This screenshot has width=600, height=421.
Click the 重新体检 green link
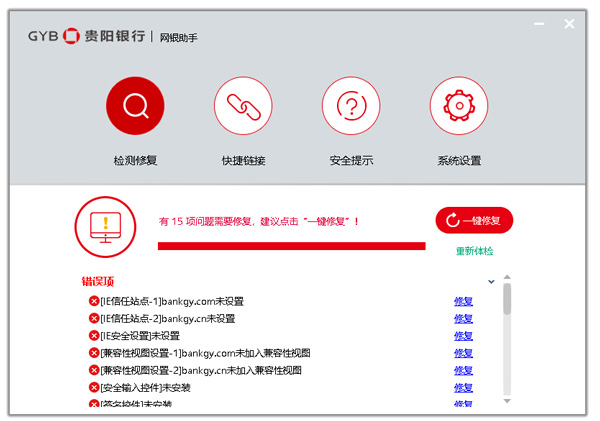click(x=474, y=251)
